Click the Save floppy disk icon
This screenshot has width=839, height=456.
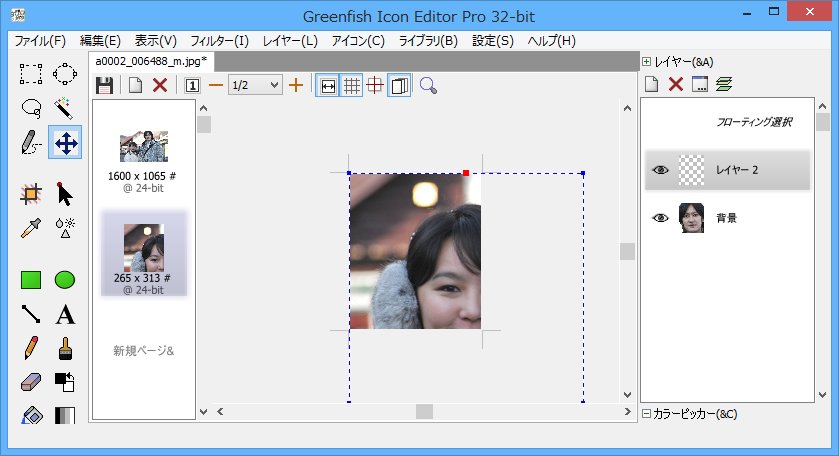104,86
